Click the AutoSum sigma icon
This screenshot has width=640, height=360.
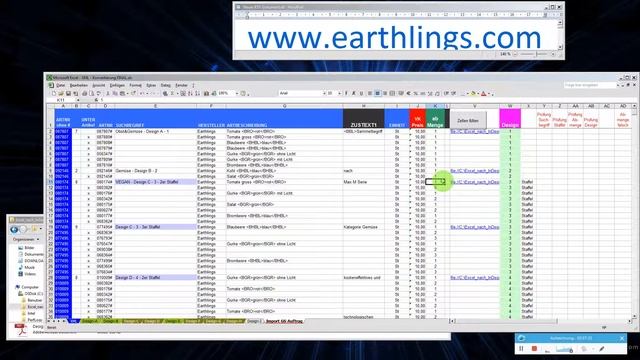172,93
